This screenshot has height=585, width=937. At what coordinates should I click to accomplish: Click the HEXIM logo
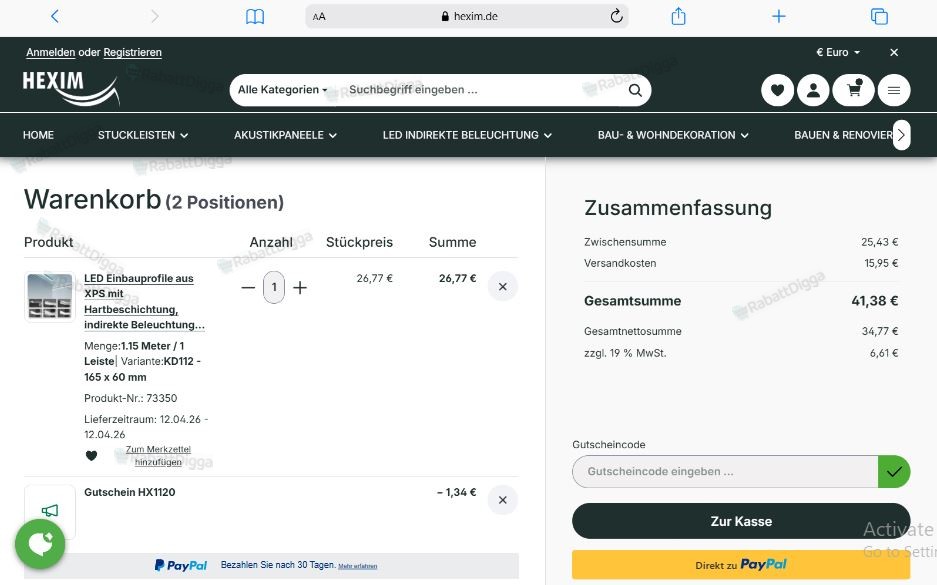[x=71, y=88]
